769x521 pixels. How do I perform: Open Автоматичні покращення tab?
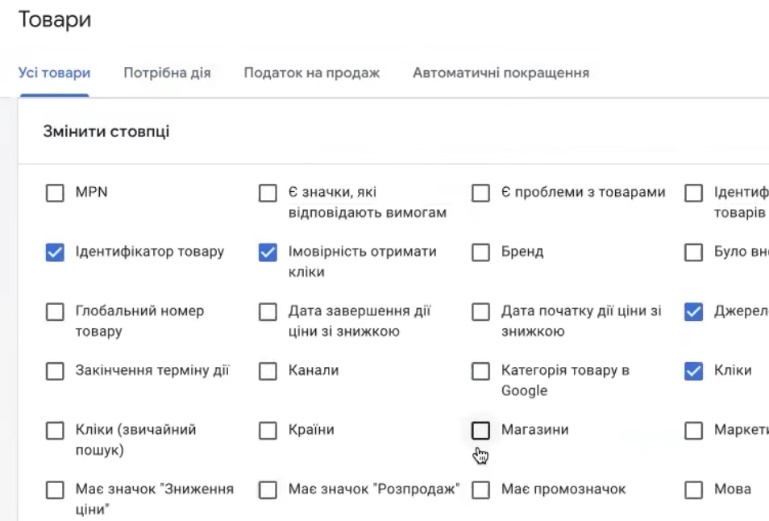[x=501, y=73]
